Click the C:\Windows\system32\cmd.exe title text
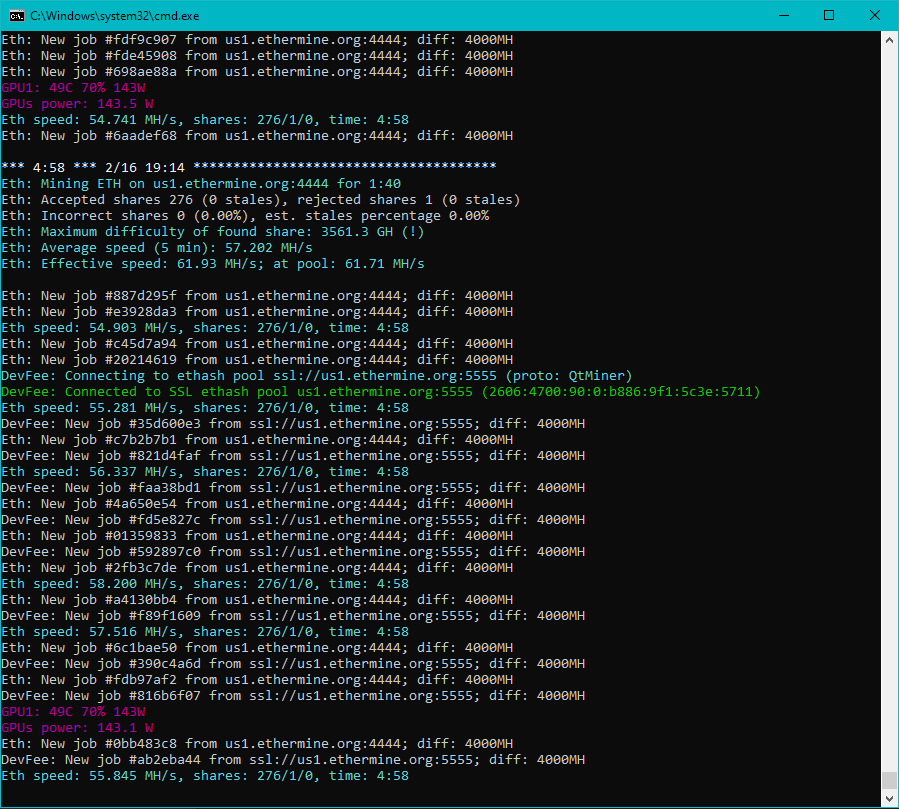This screenshot has width=899, height=809. [x=115, y=16]
